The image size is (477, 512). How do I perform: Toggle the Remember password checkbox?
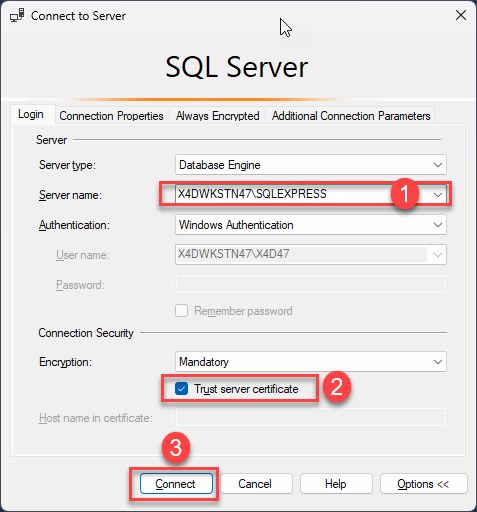click(182, 311)
